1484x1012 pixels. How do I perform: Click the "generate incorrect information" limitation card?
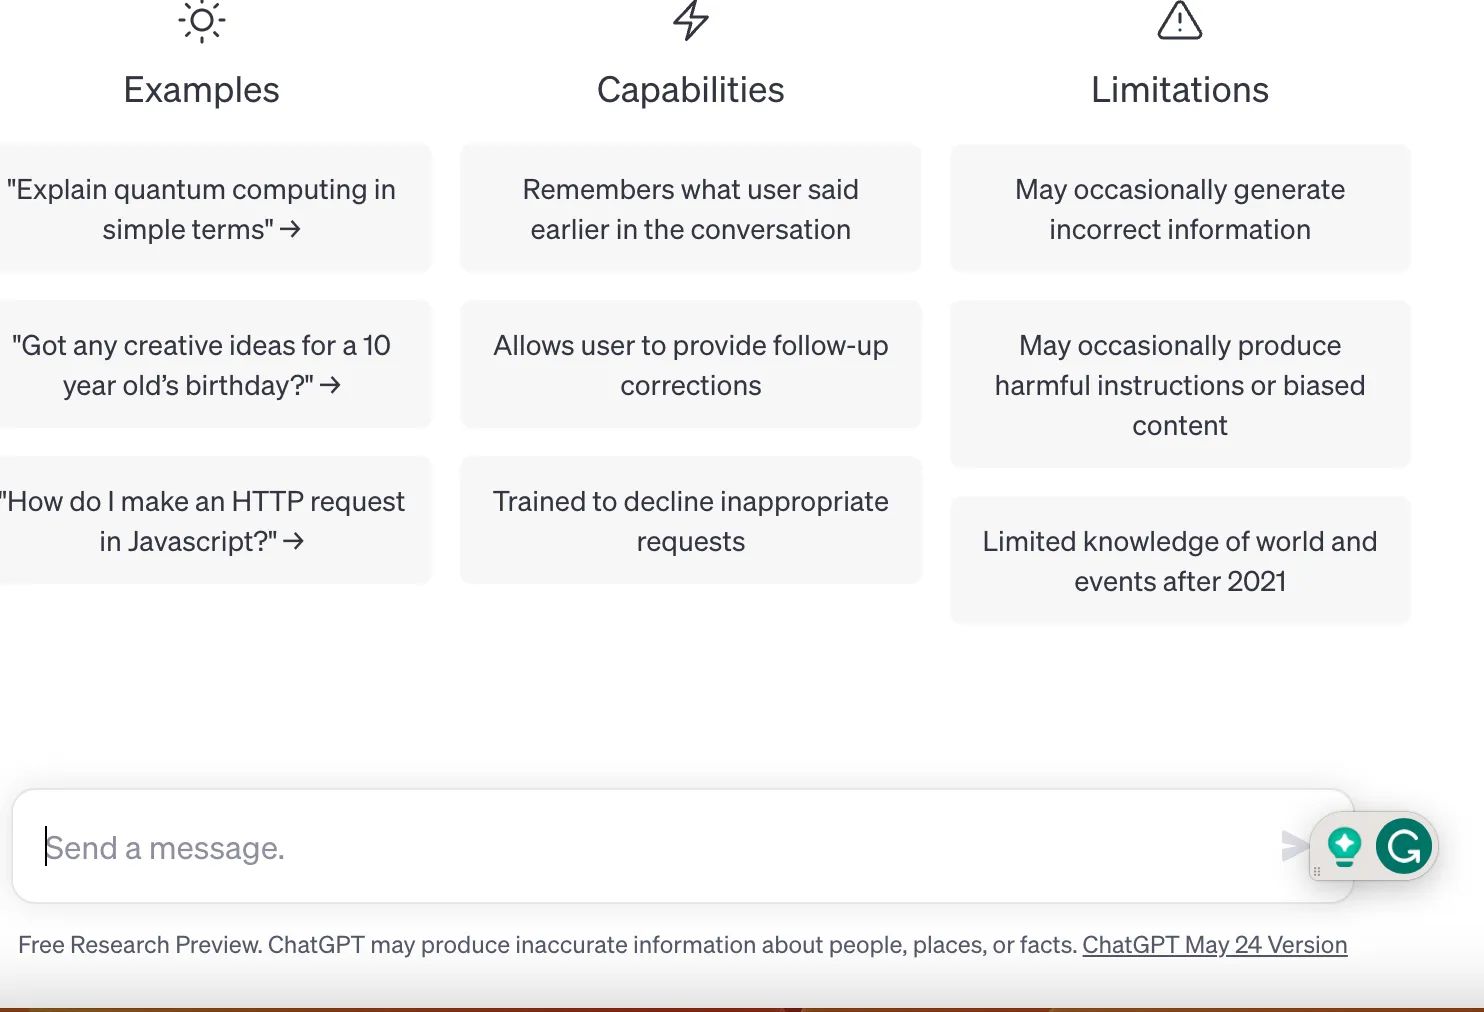pyautogui.click(x=1180, y=209)
